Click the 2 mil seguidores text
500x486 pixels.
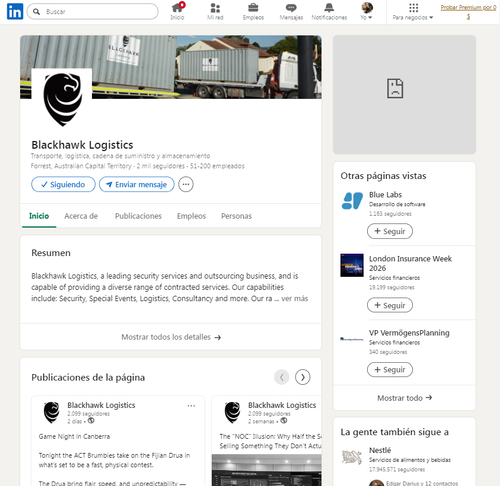161,166
